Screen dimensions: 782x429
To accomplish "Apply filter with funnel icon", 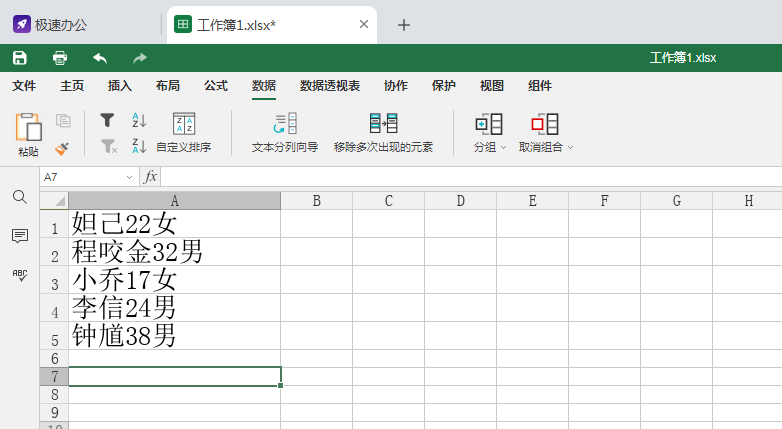I will [x=107, y=120].
